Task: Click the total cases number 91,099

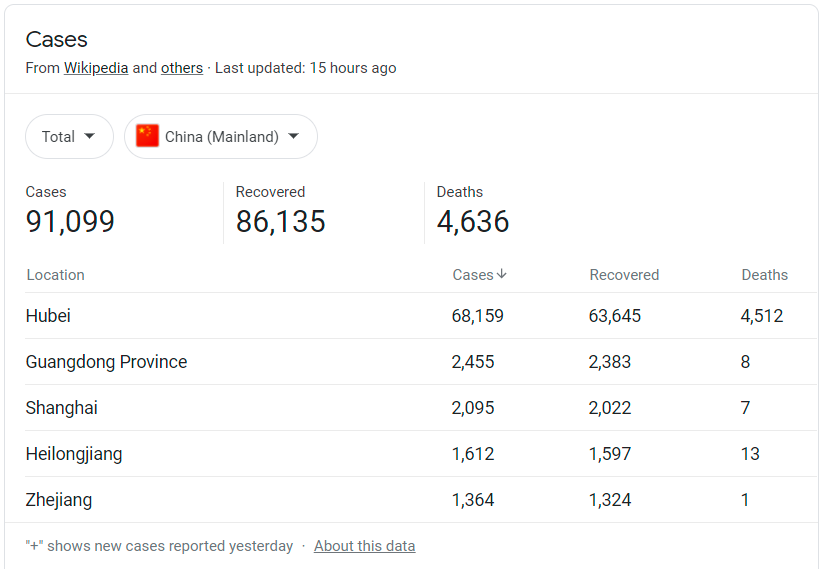Action: click(70, 221)
